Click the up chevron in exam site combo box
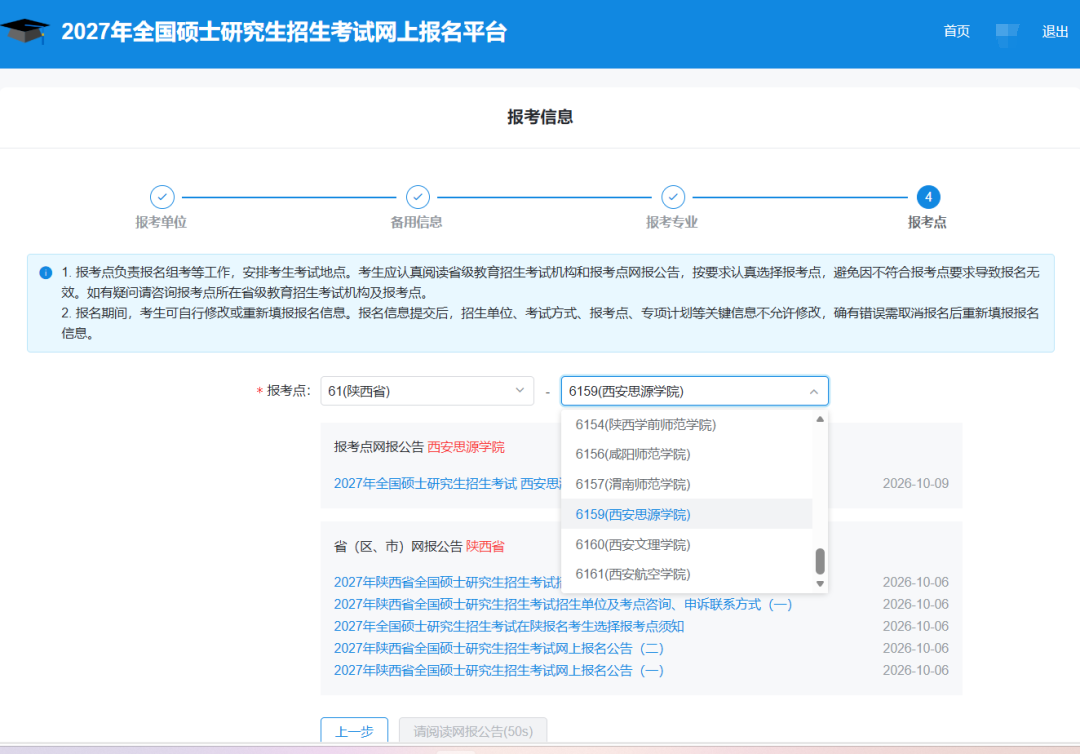This screenshot has width=1080, height=754. [813, 391]
